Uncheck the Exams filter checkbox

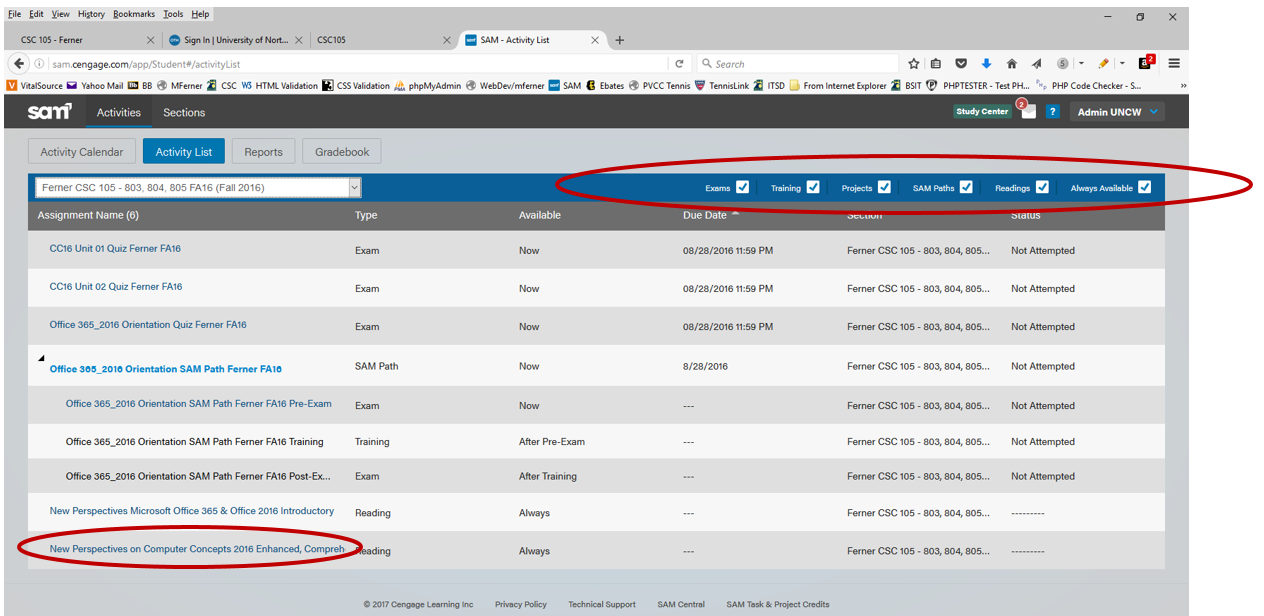[x=742, y=187]
